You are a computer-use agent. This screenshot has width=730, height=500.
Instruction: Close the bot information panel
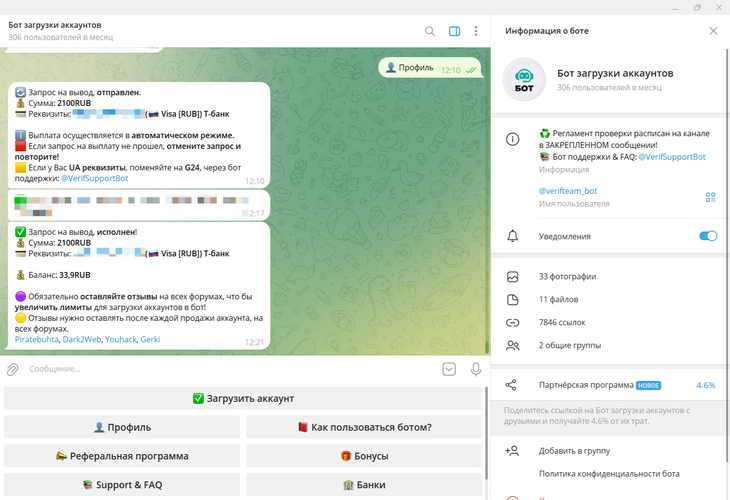tap(713, 31)
